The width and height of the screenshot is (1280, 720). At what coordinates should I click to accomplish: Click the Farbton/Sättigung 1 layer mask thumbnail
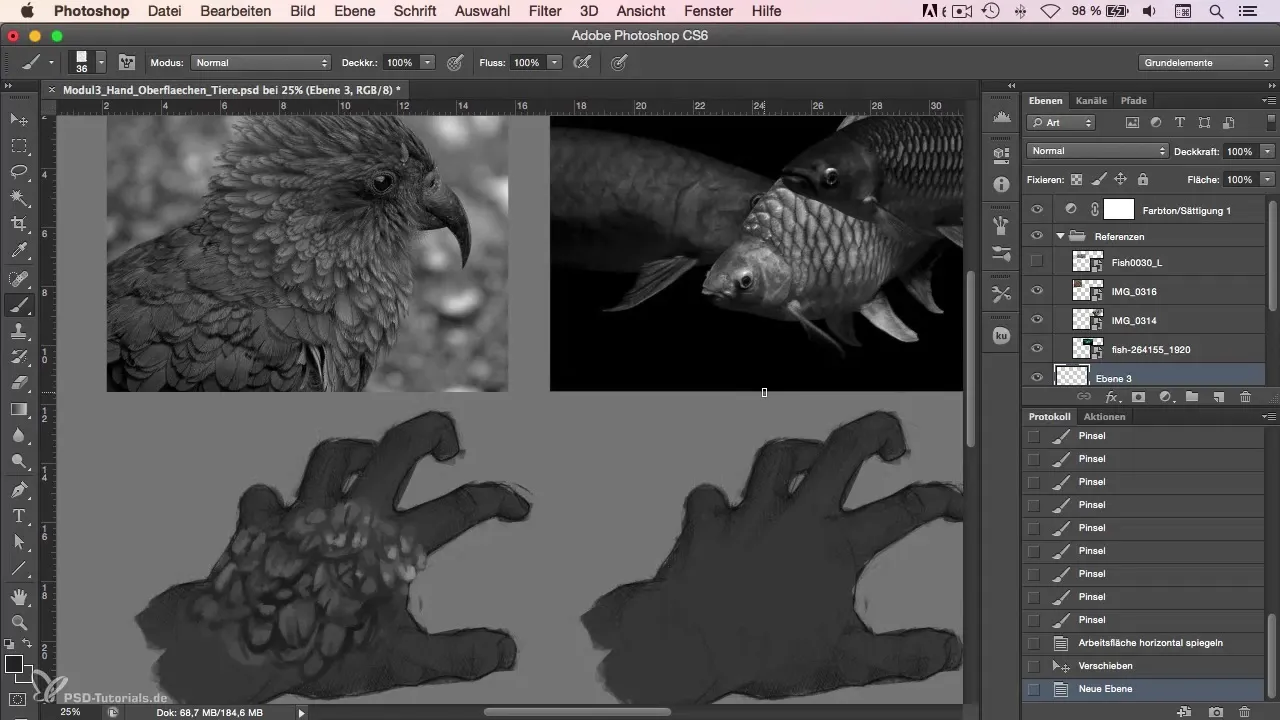1119,210
